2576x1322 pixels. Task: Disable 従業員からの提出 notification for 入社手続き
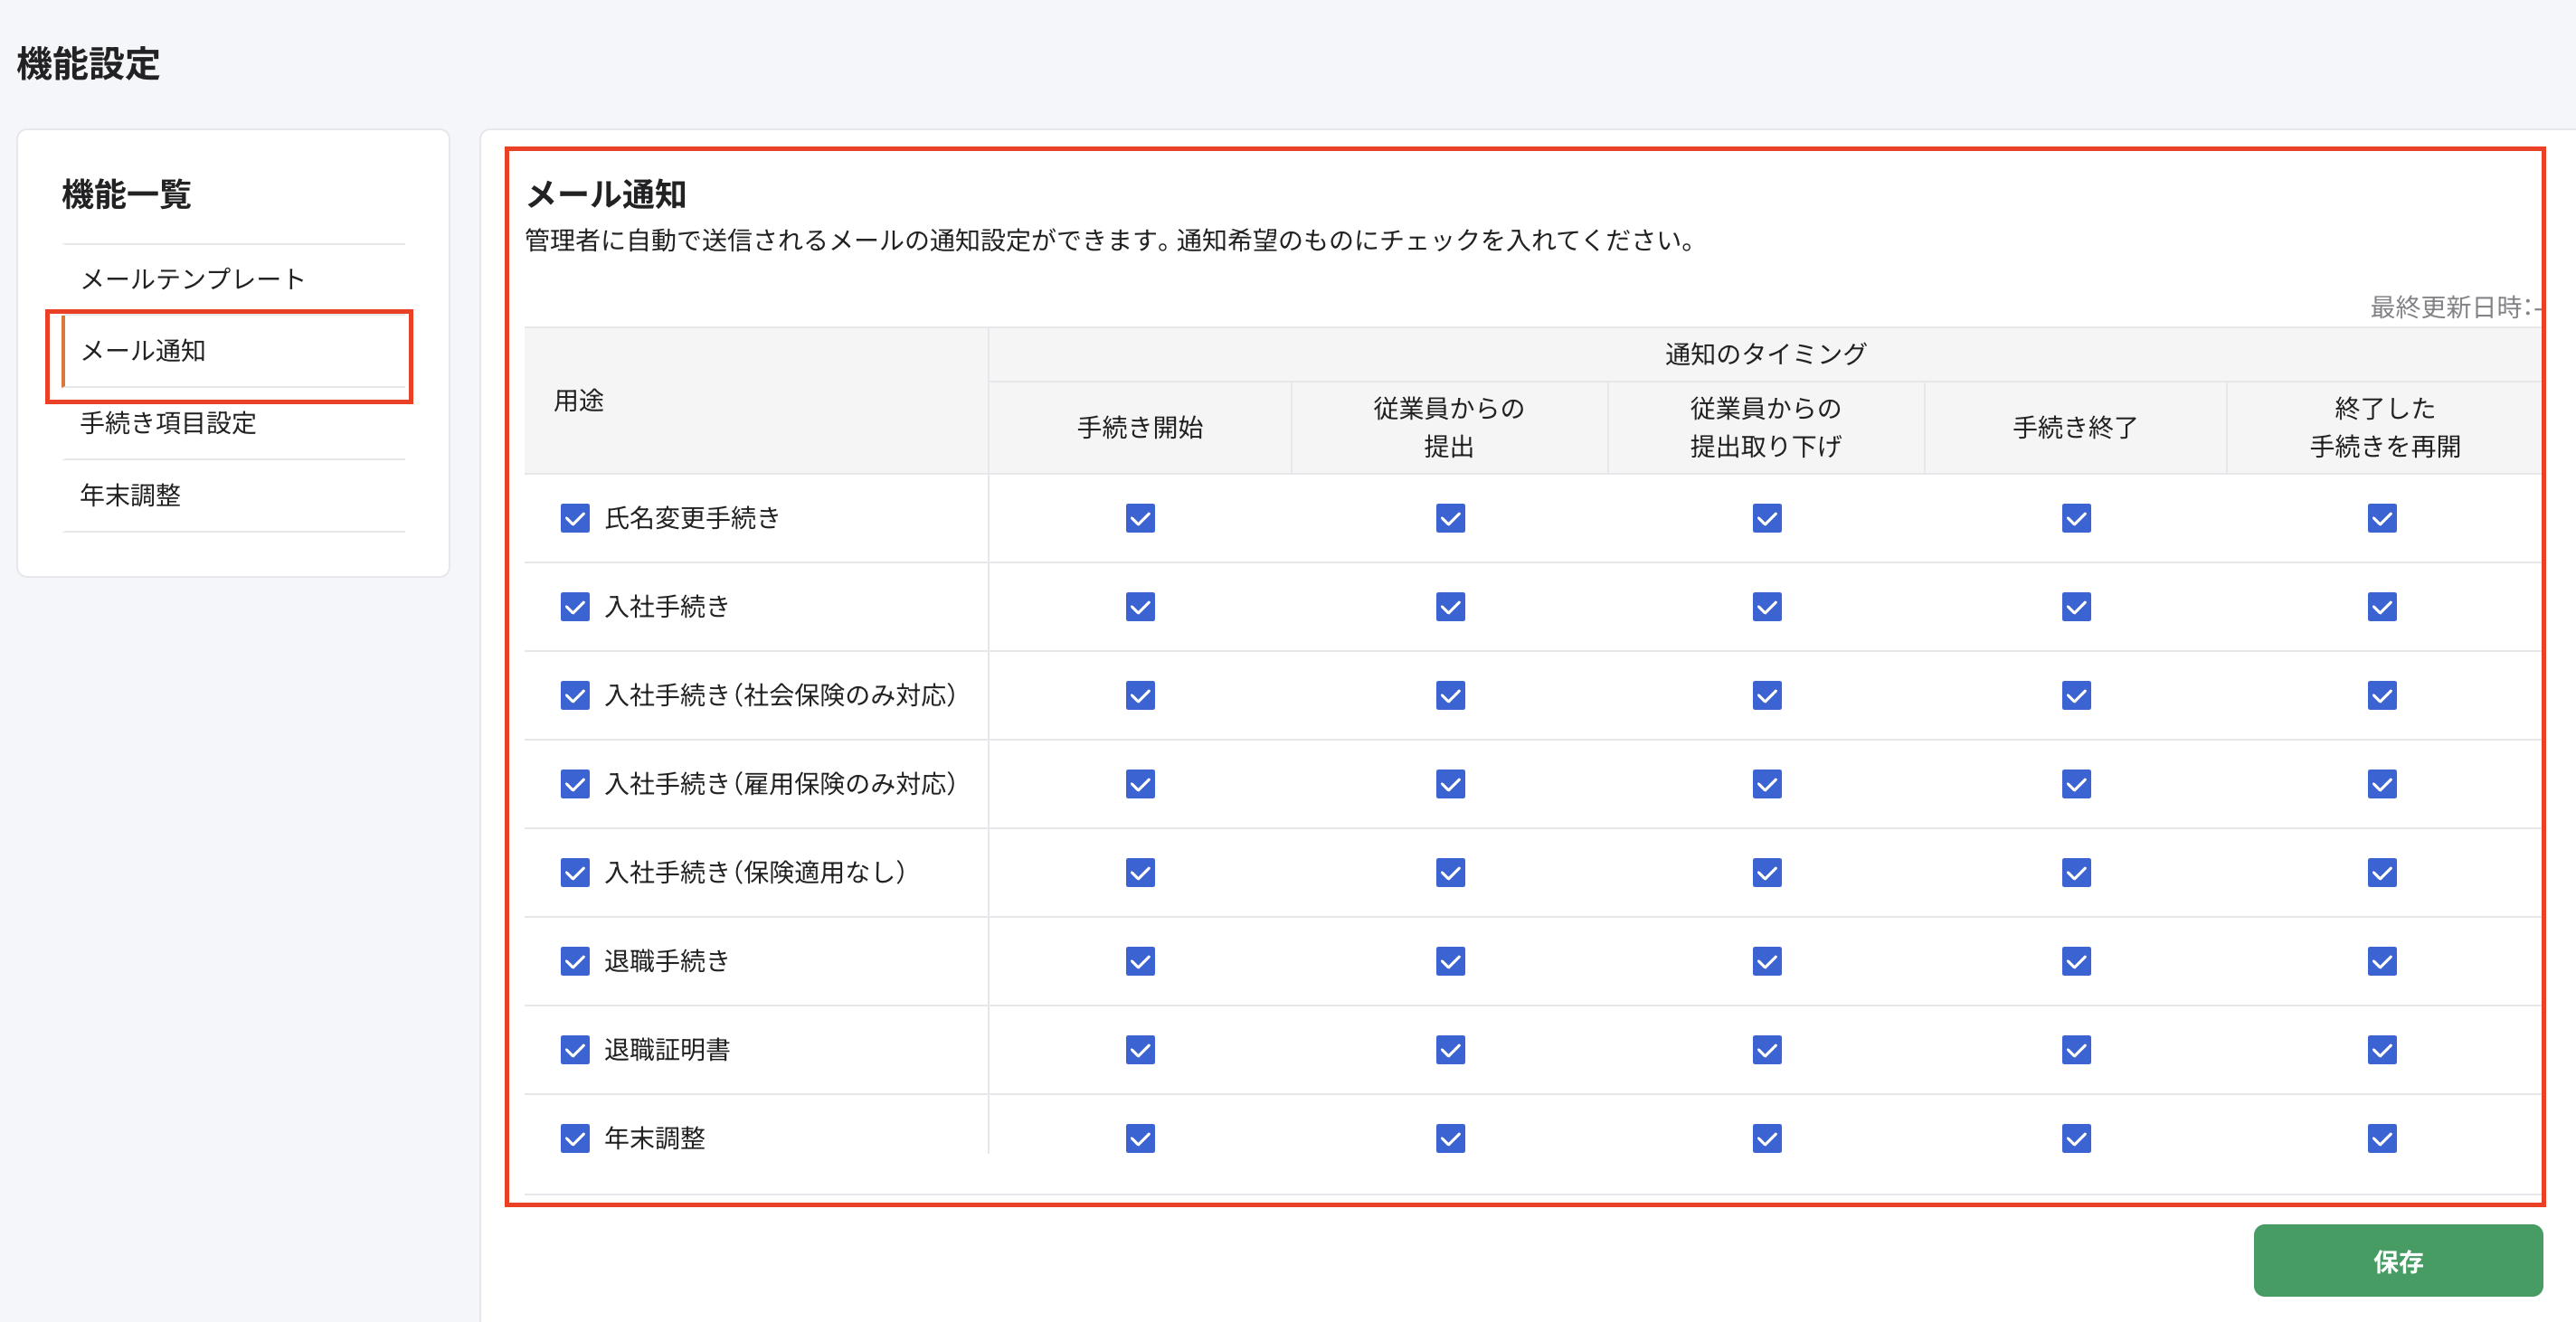1450,606
